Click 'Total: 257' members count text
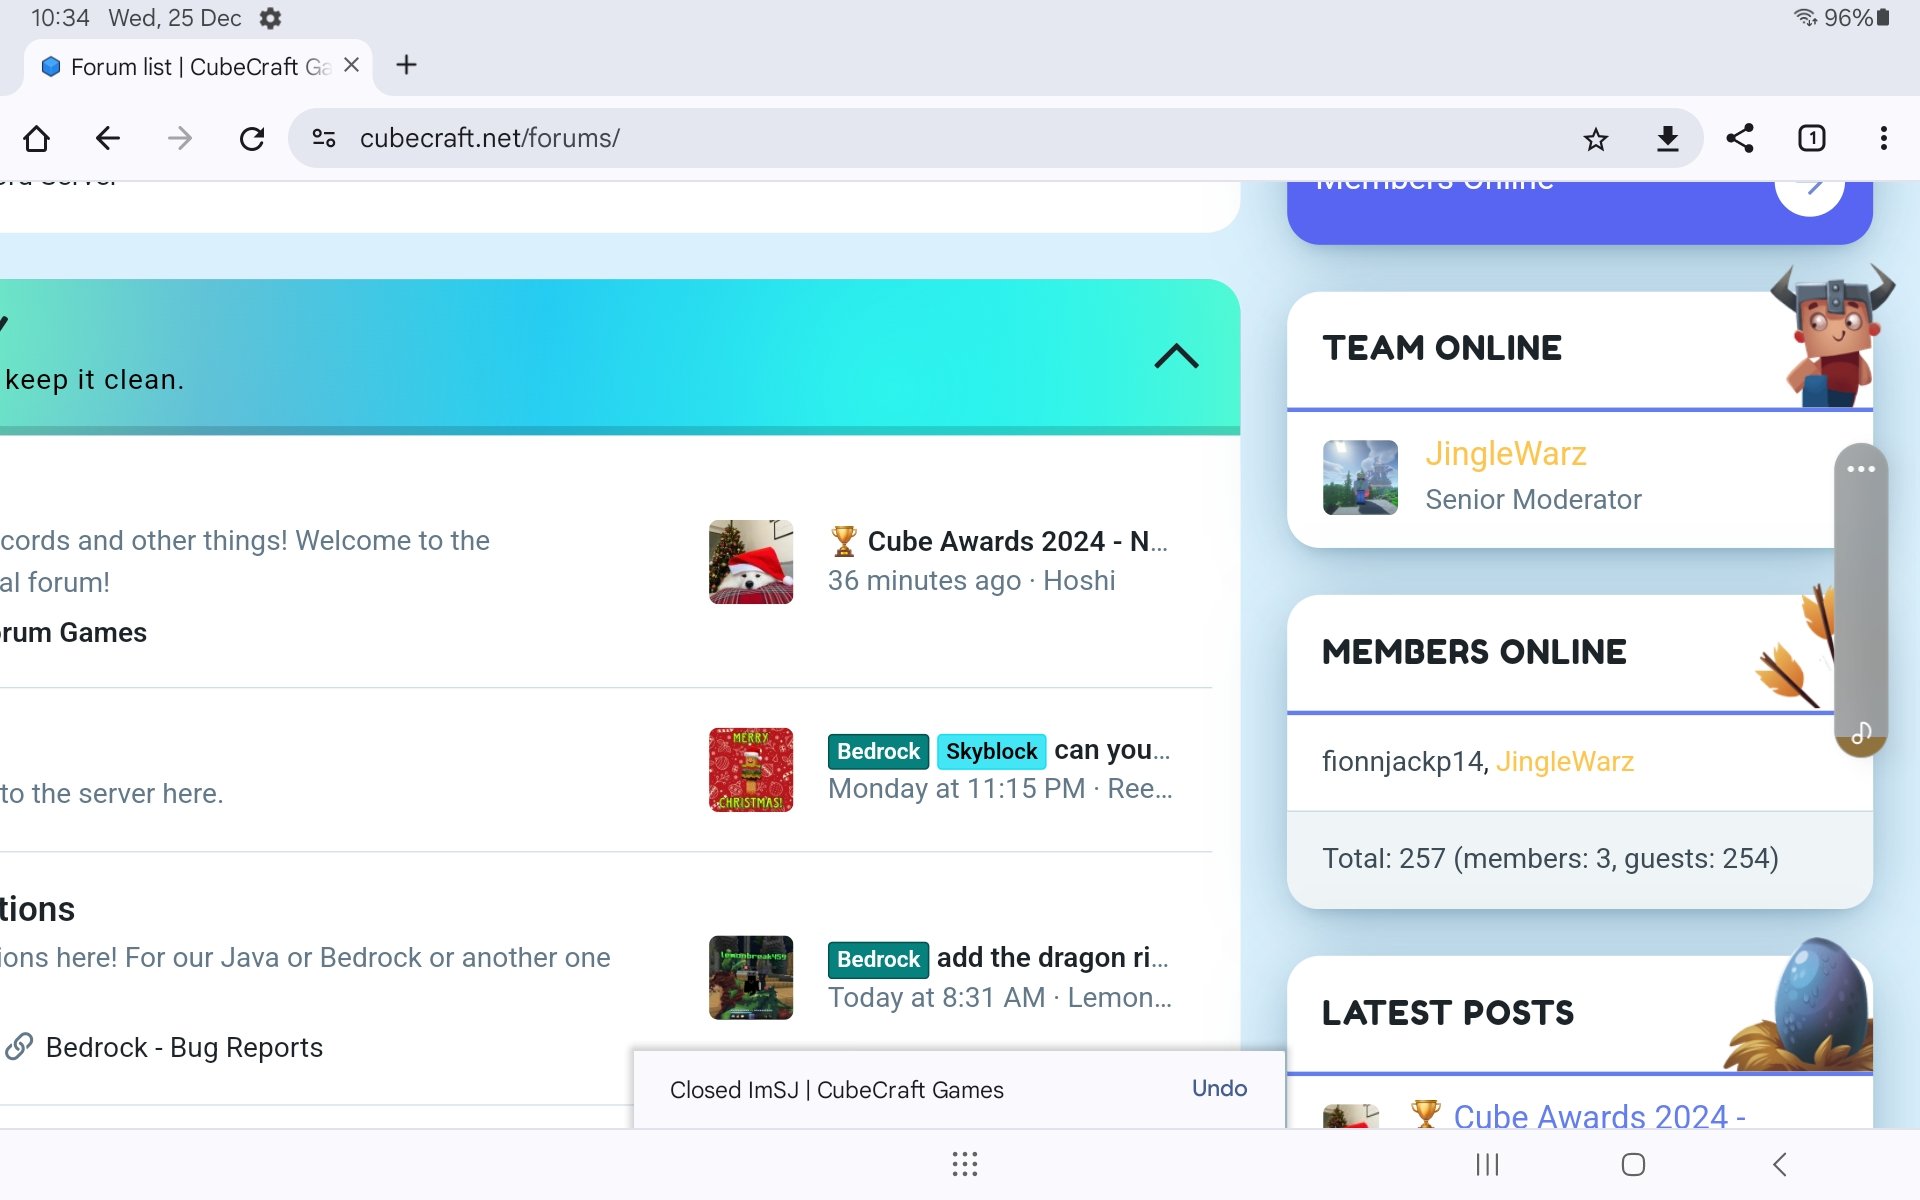Image resolution: width=1920 pixels, height=1200 pixels. click(1550, 859)
